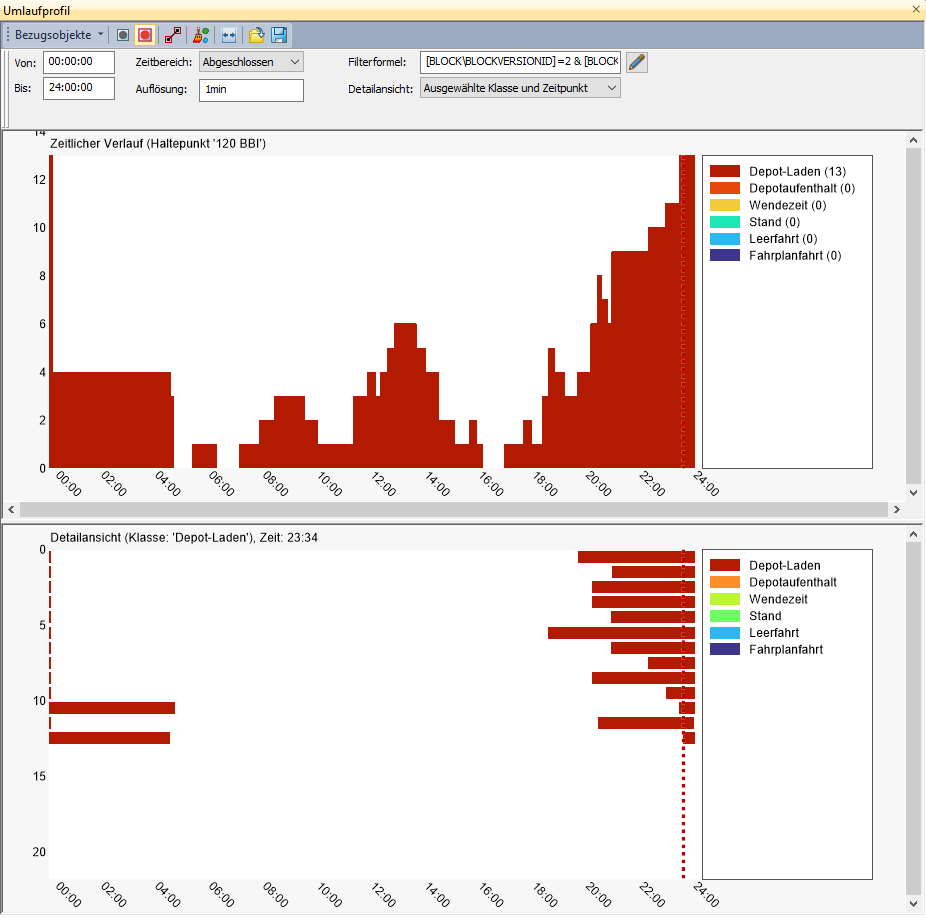Open file using the folder icon
Image resolution: width=926 pixels, height=918 pixels.
click(x=257, y=35)
